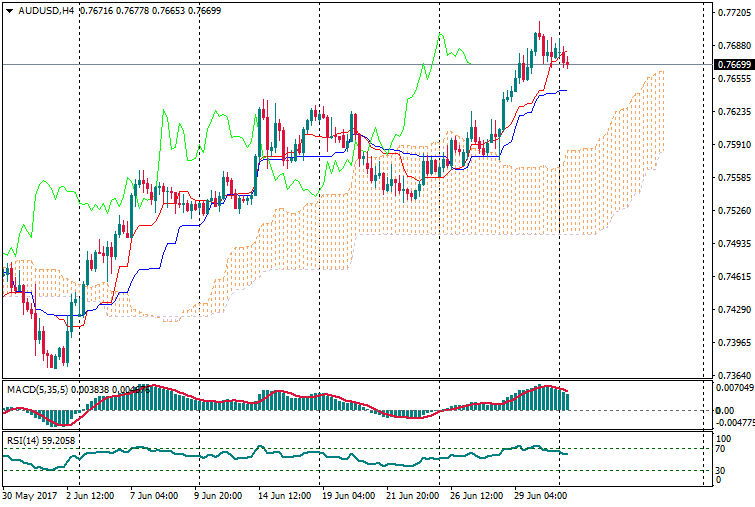This screenshot has width=755, height=507.
Task: Select the current price tag 0.76699
Action: pyautogui.click(x=735, y=65)
